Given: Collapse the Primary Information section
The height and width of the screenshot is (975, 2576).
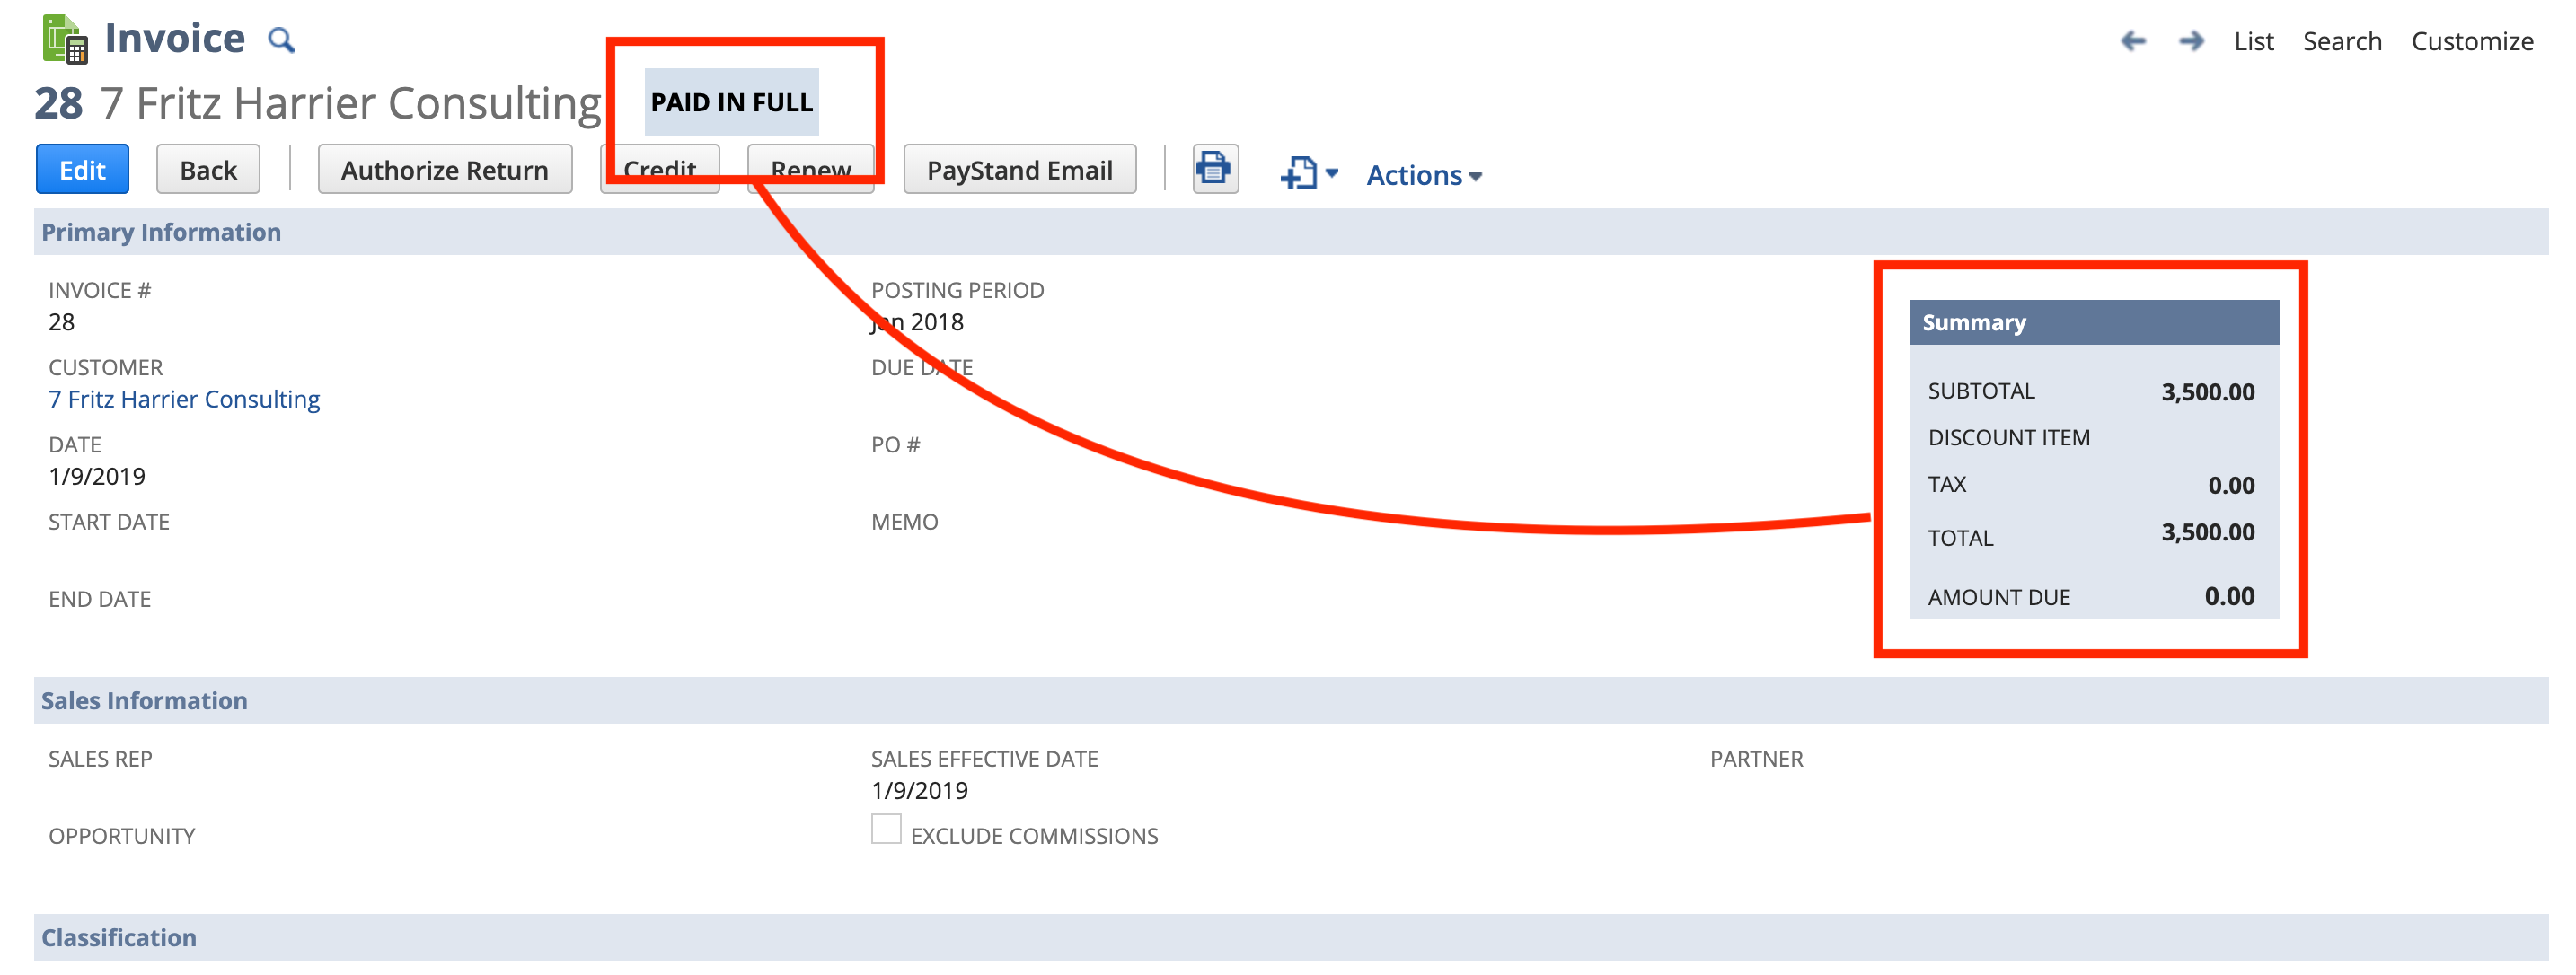Looking at the screenshot, I should [161, 232].
